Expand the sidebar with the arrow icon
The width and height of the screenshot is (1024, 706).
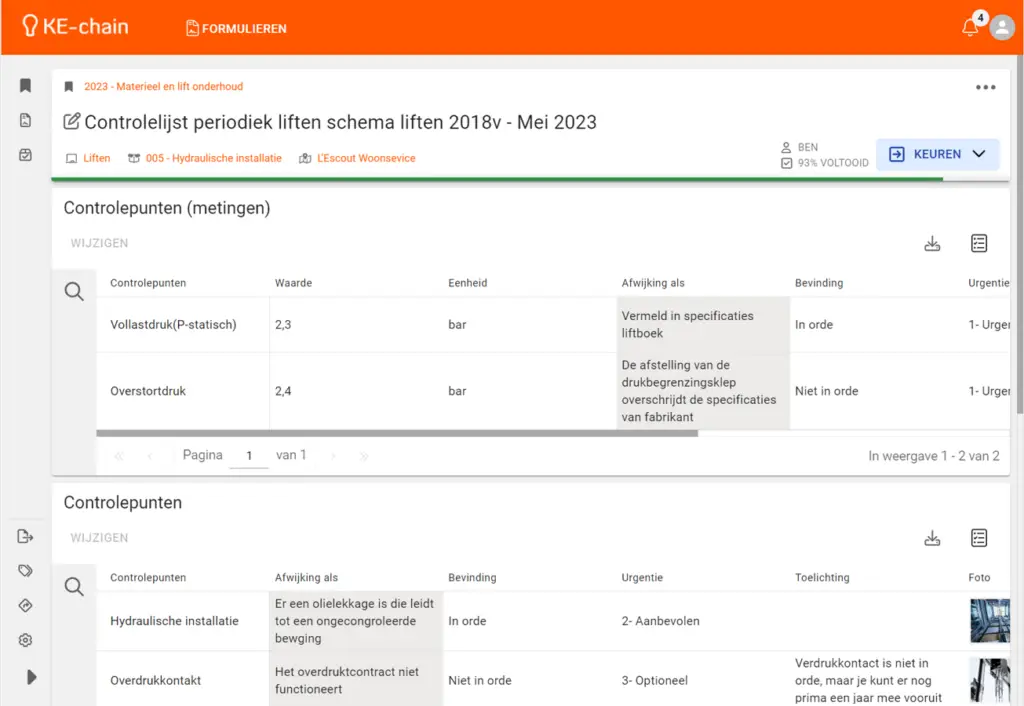click(x=31, y=677)
